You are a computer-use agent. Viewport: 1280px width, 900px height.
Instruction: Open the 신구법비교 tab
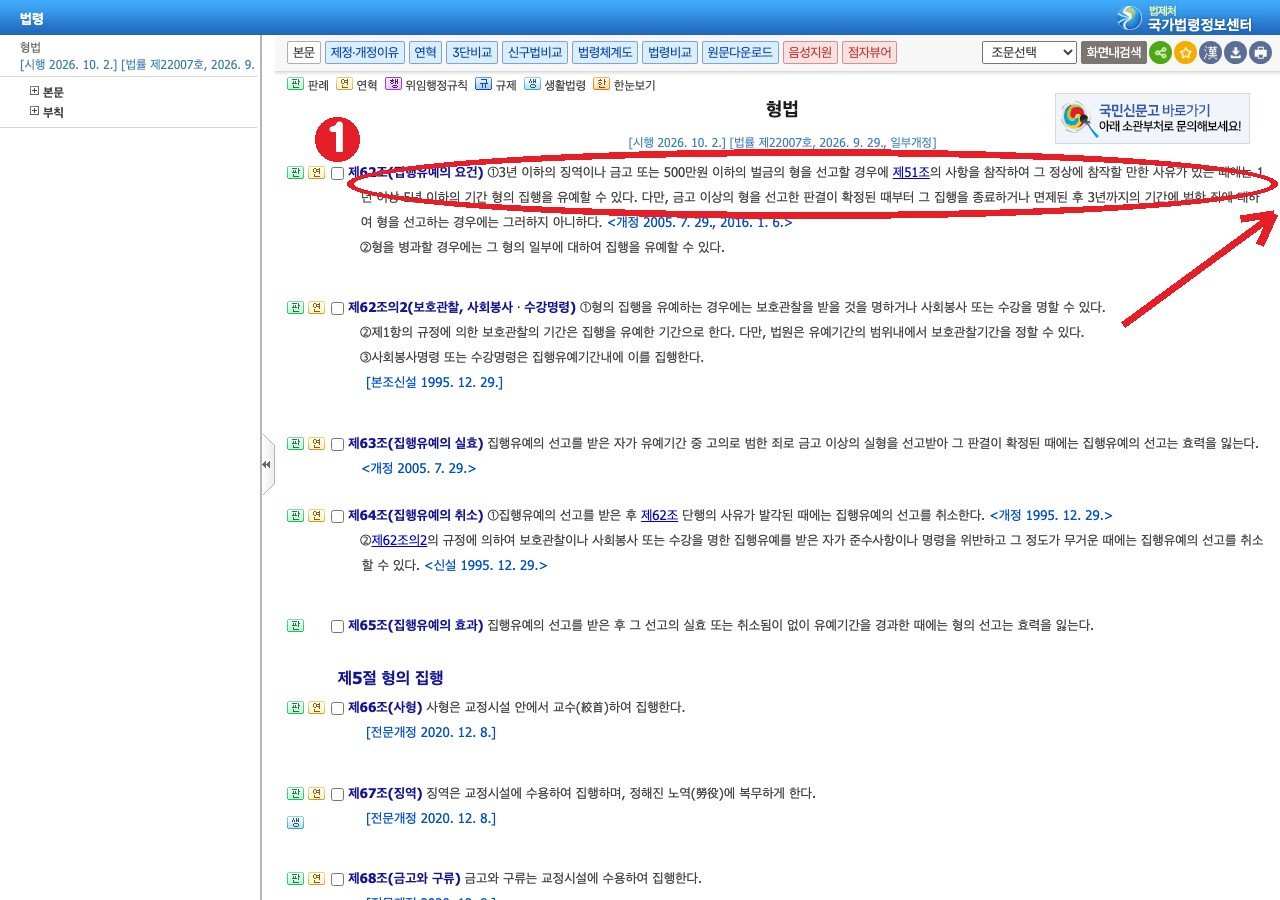(x=536, y=52)
